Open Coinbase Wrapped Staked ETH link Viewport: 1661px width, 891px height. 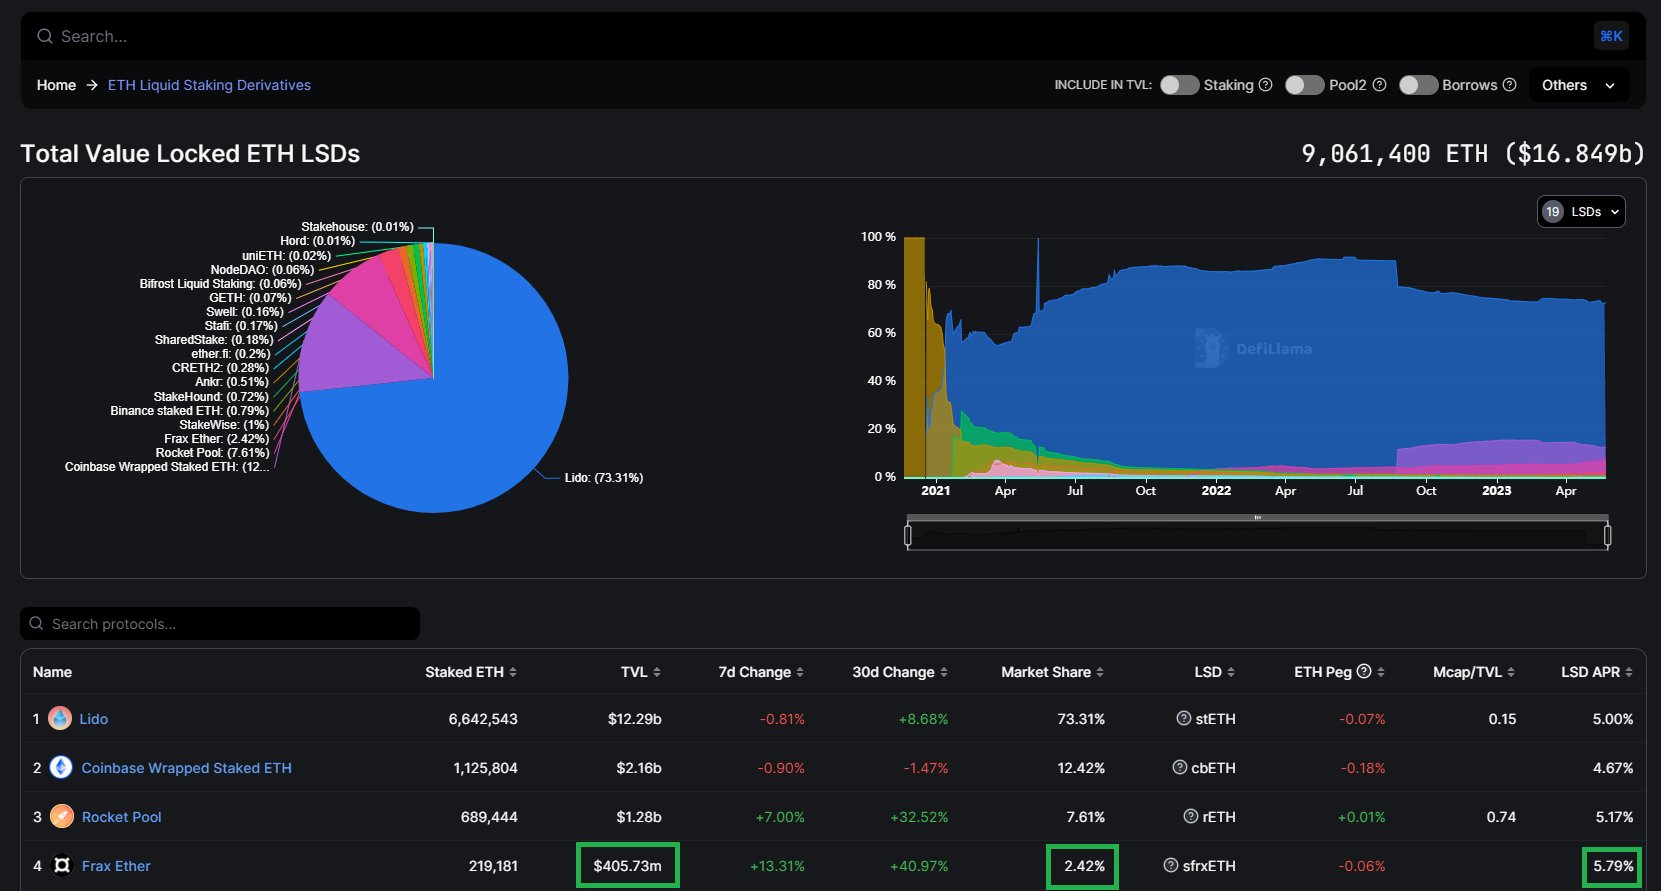[x=186, y=767]
